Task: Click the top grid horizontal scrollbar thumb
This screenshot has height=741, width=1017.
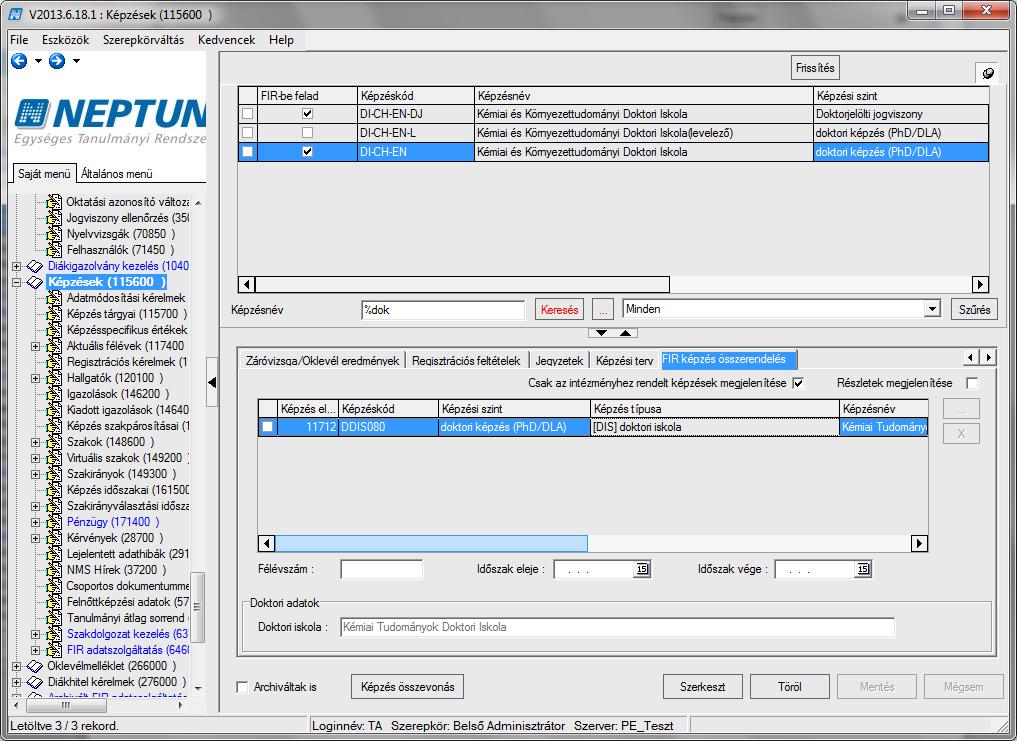Action: 462,284
